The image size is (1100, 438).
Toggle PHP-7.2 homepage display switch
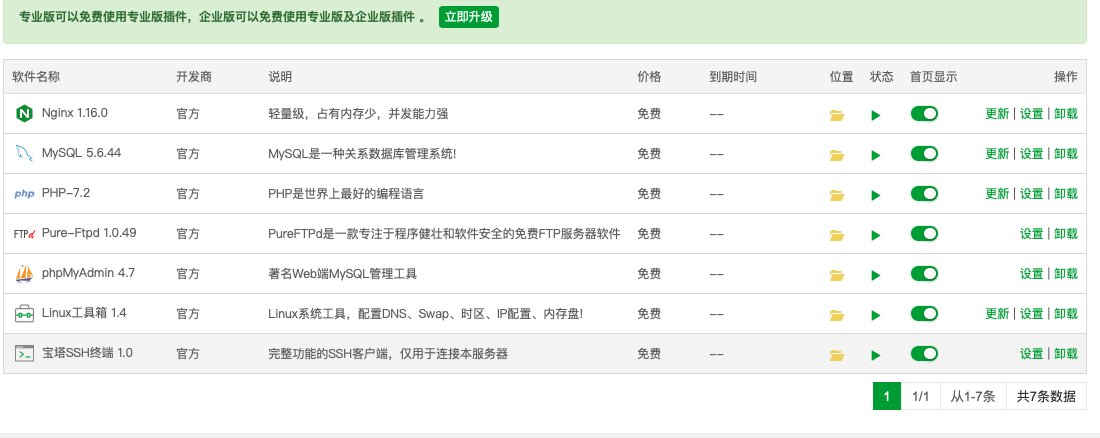pos(924,193)
